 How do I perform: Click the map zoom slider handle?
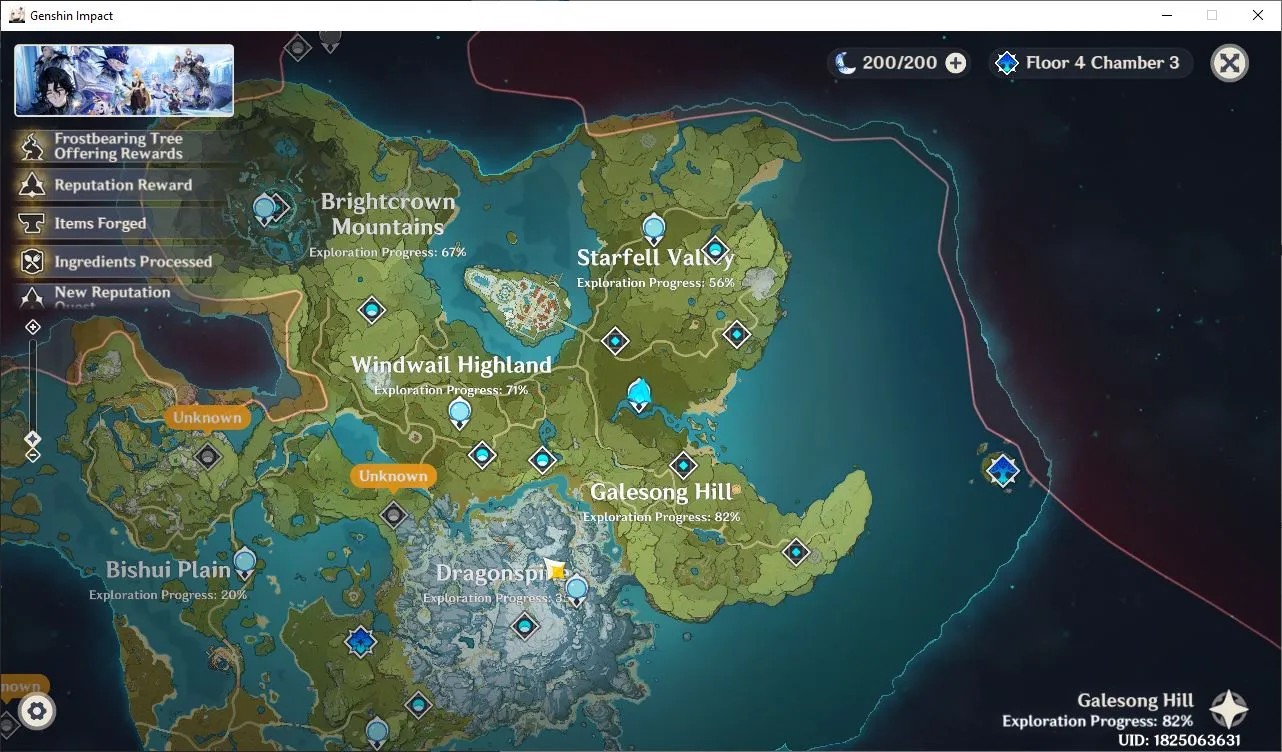coord(32,439)
